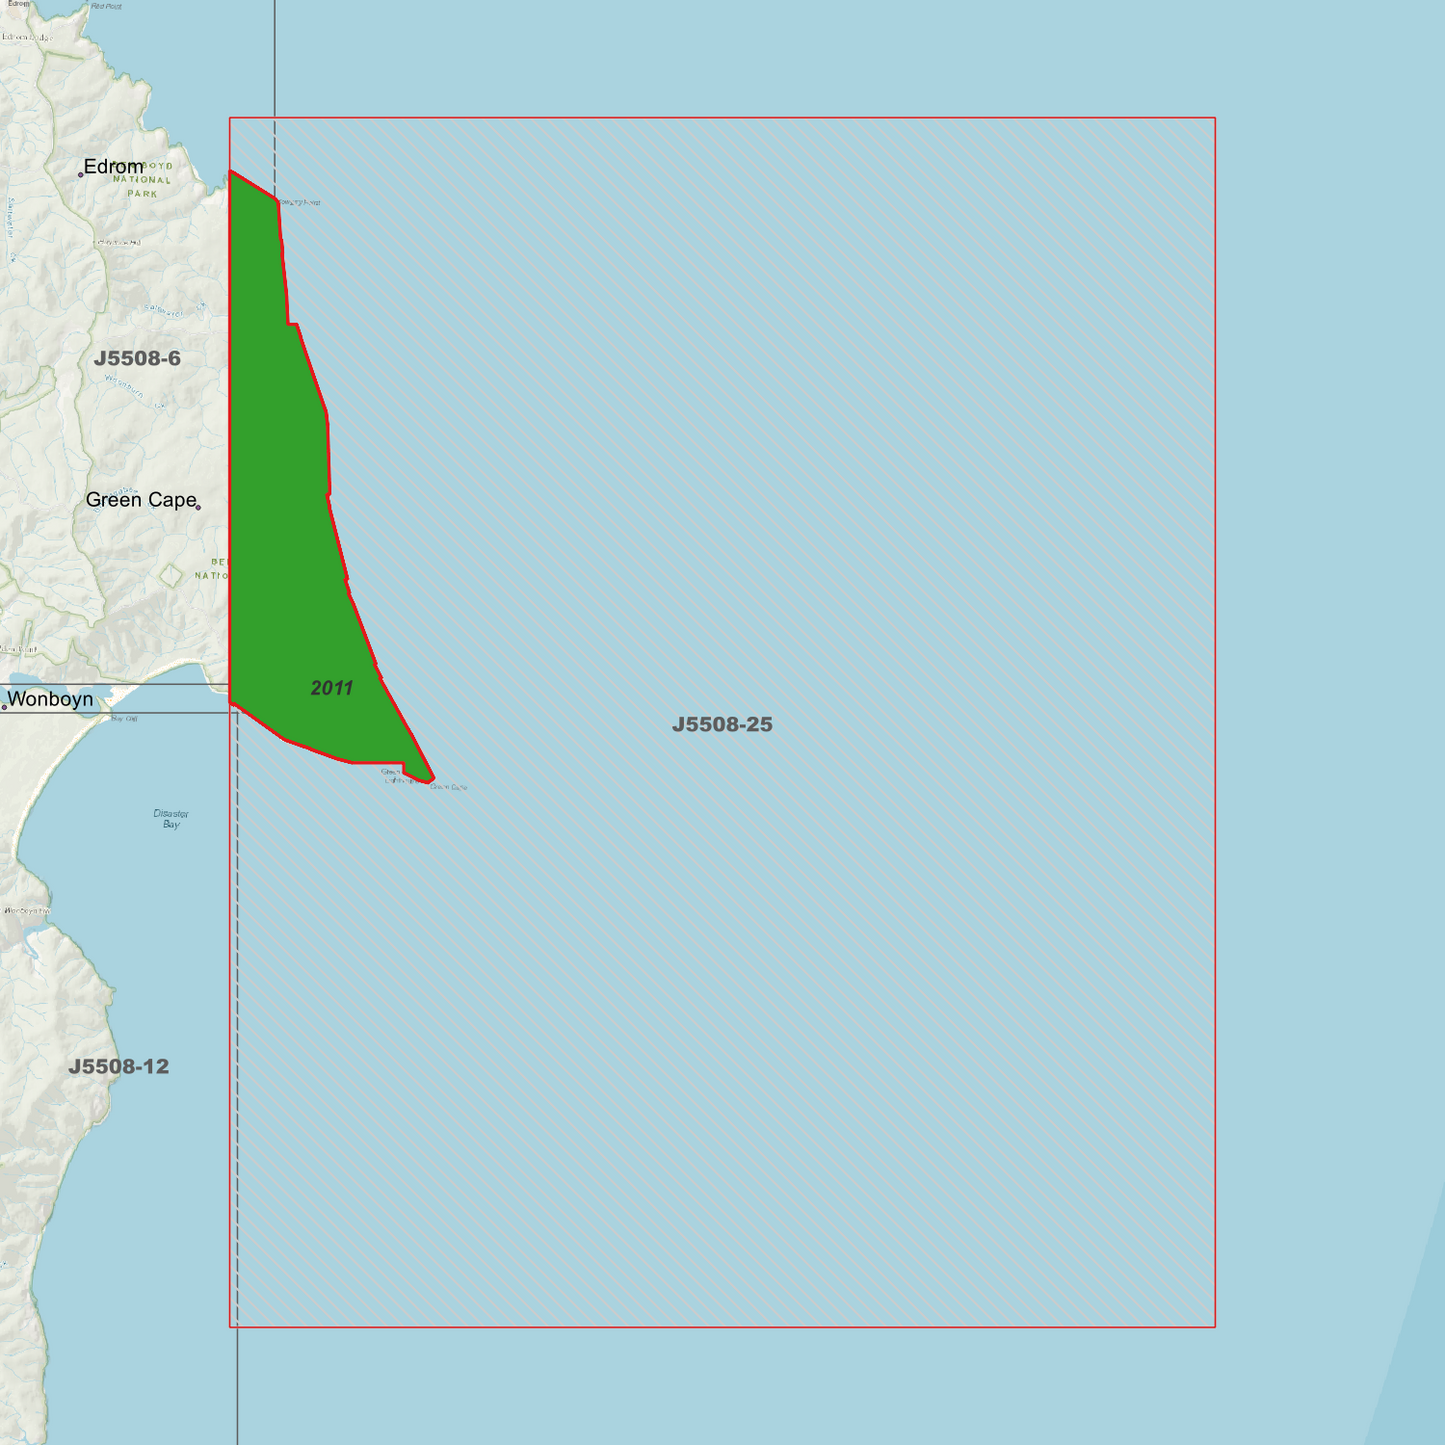1445x1445 pixels.
Task: Click the Wonboyn place label
Action: [x=50, y=699]
